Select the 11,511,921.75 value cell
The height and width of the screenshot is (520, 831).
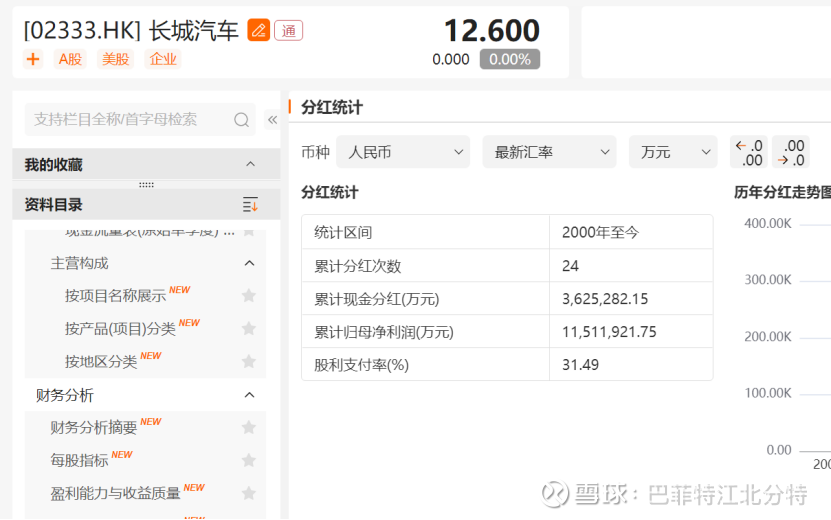click(x=631, y=331)
